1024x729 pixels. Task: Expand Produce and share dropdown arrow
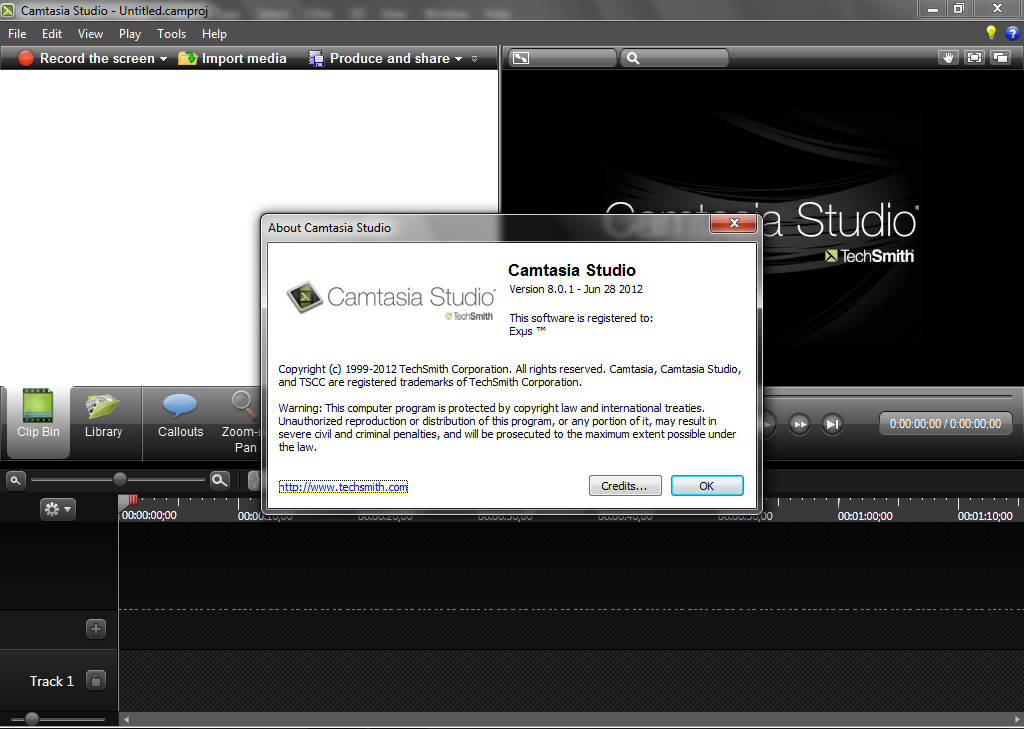[x=458, y=59]
